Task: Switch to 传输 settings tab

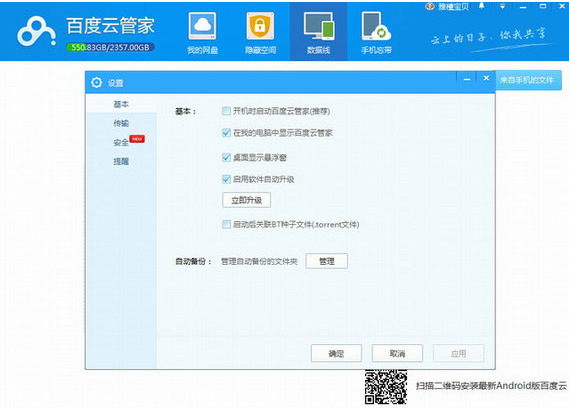Action: tap(121, 123)
